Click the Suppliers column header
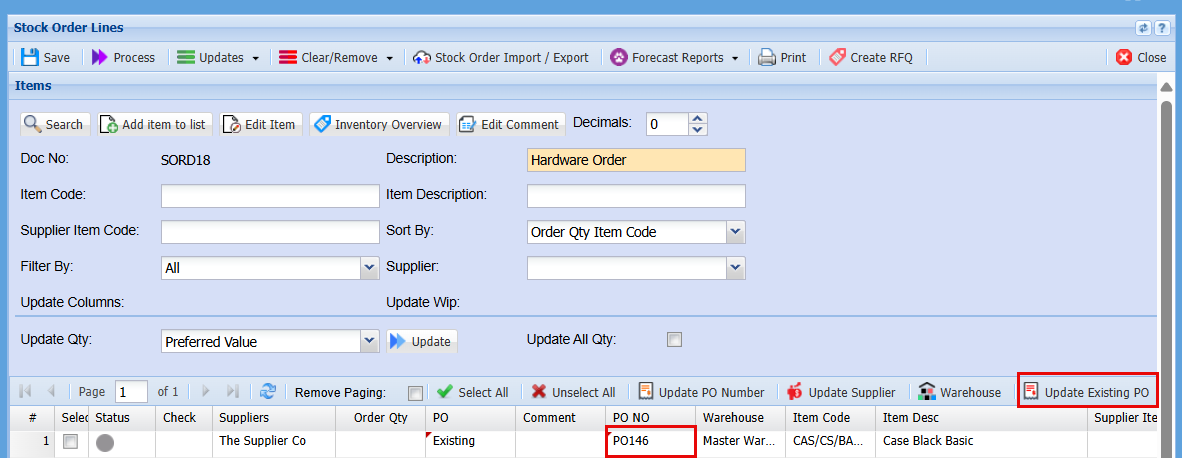1182x458 pixels. [x=273, y=417]
